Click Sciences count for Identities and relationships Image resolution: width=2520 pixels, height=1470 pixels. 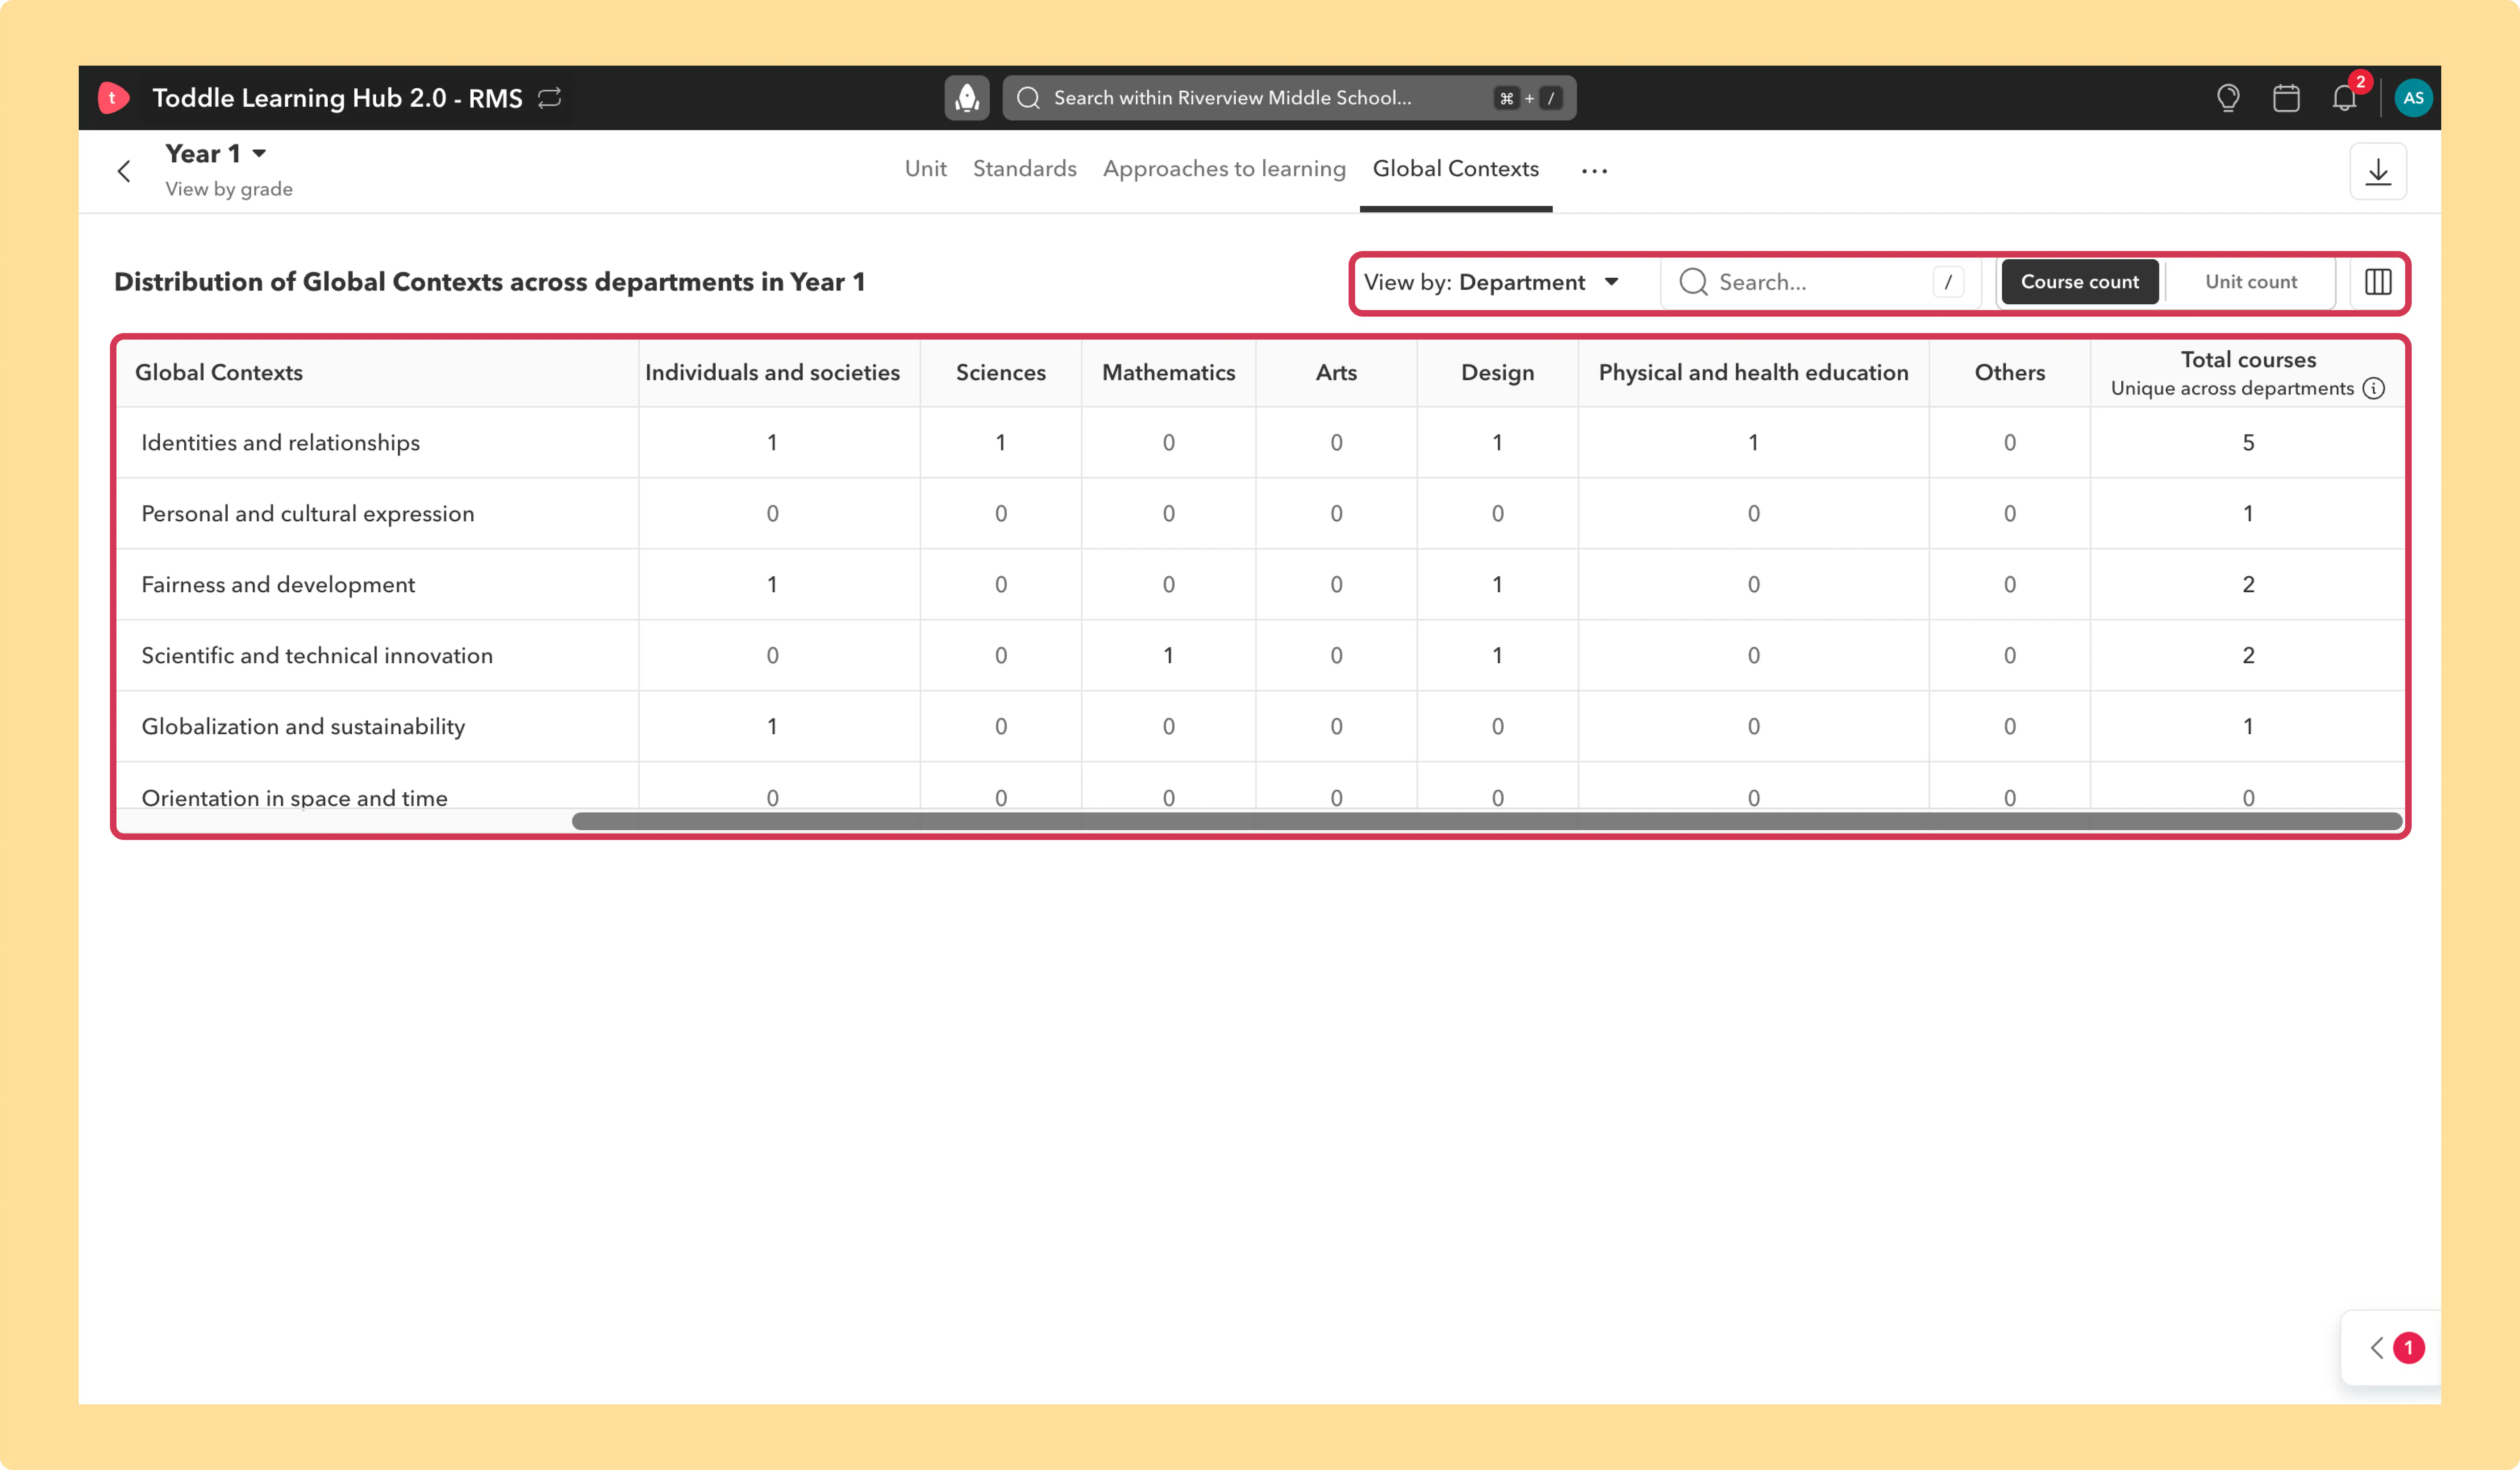pyautogui.click(x=1001, y=443)
